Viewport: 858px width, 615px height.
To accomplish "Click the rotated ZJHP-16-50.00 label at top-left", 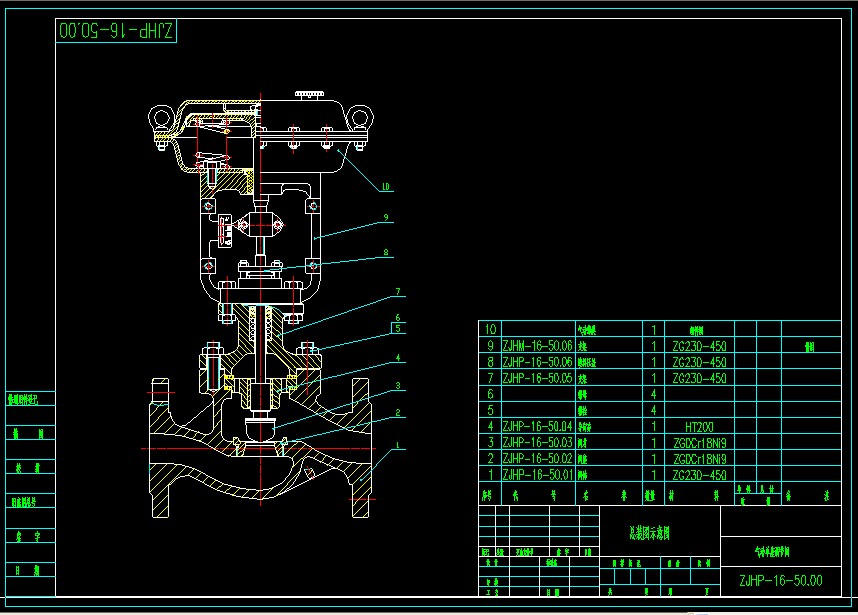I will (115, 31).
